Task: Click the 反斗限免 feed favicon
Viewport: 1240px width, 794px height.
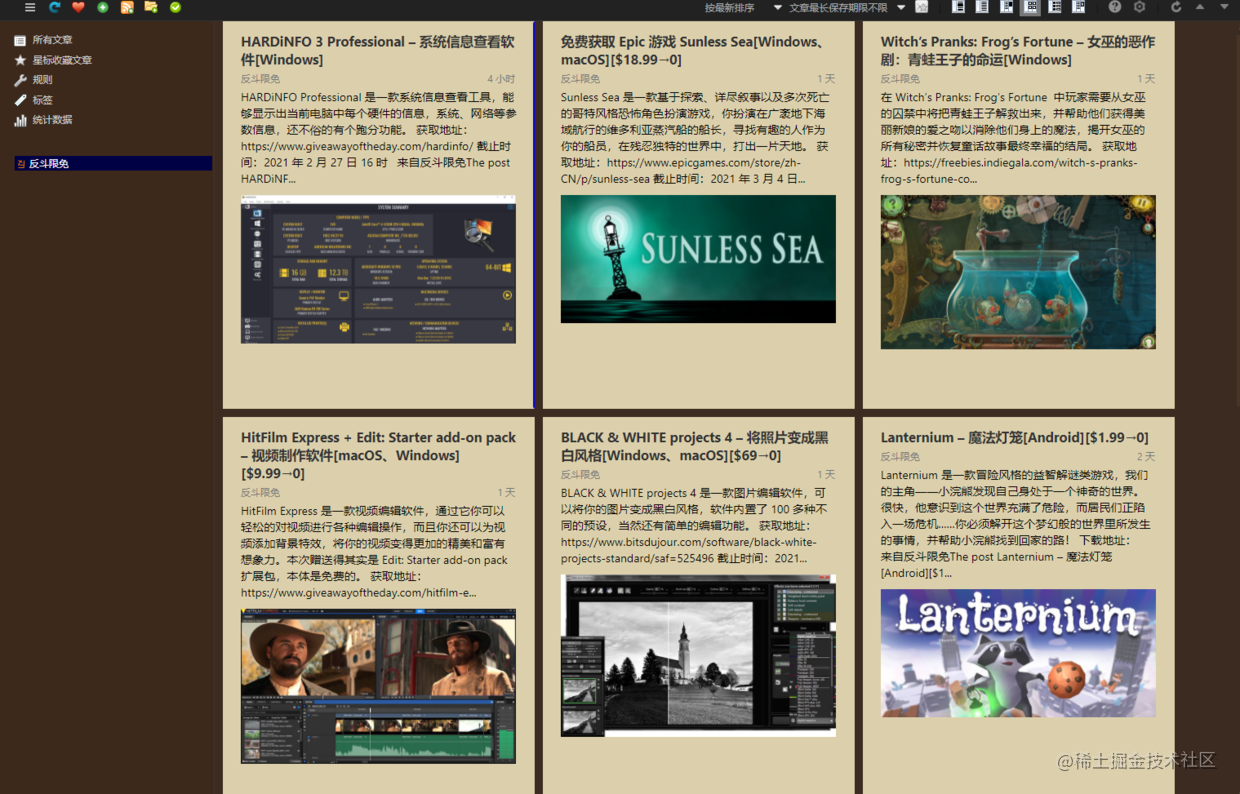Action: [x=21, y=163]
